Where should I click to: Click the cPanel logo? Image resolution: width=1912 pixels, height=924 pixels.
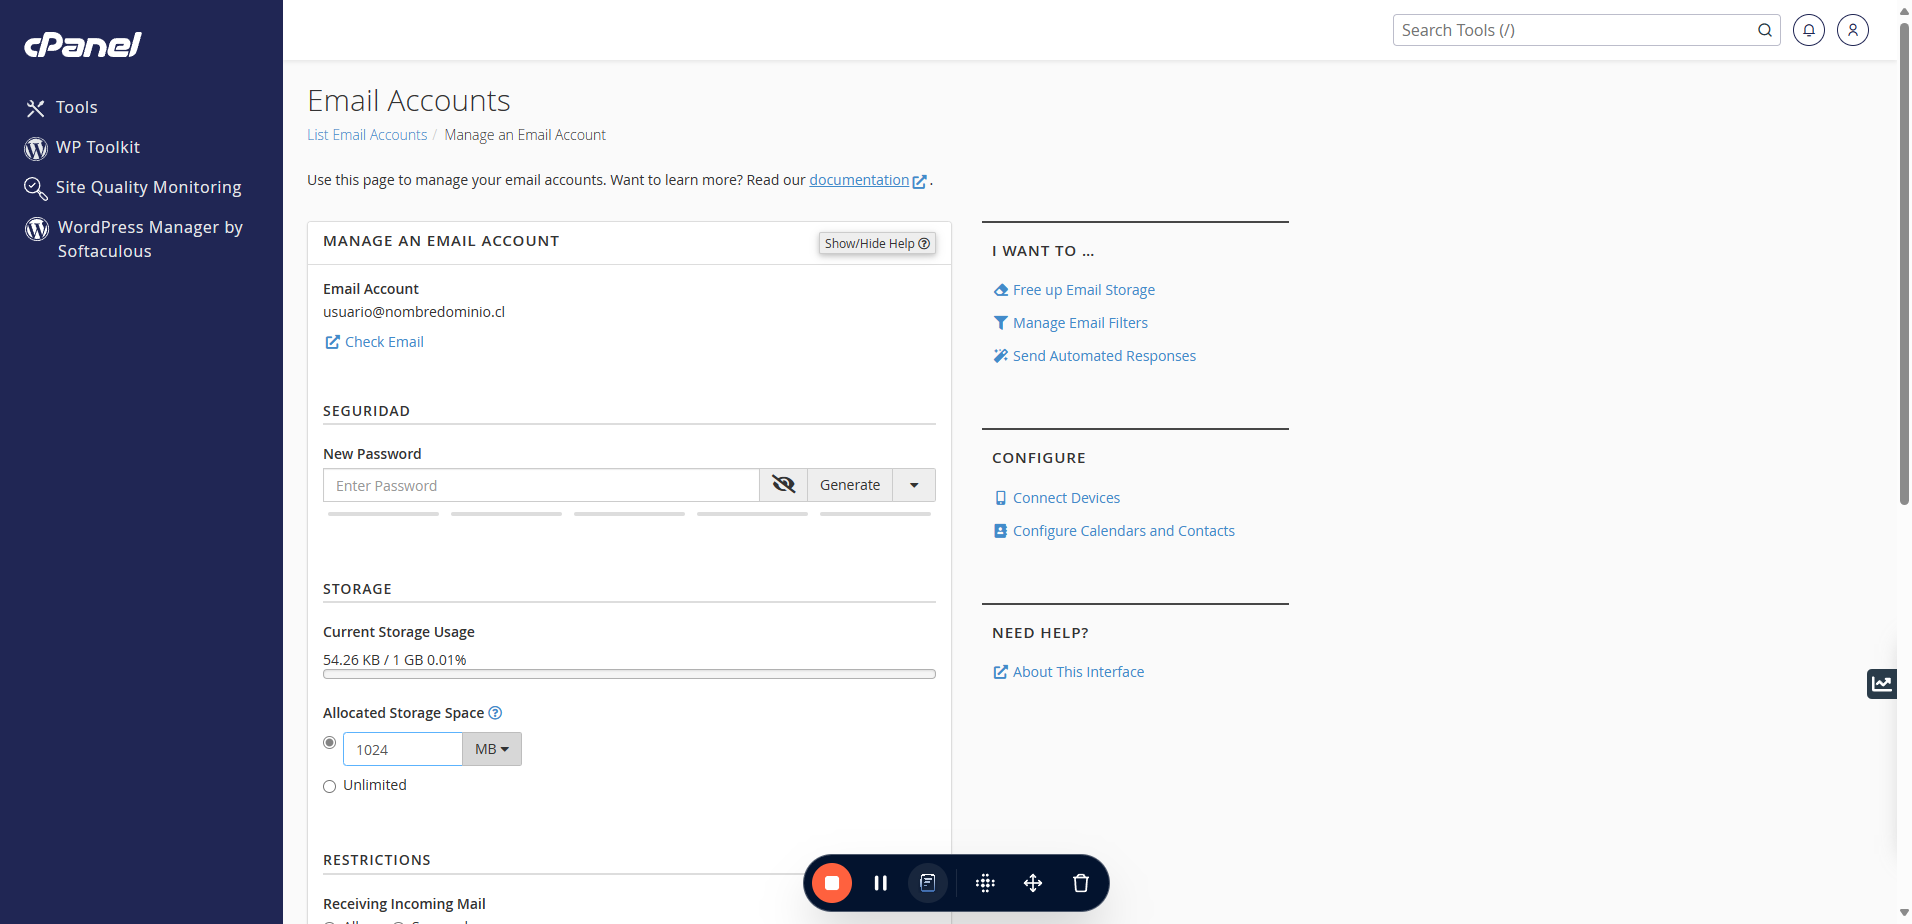pyautogui.click(x=83, y=44)
